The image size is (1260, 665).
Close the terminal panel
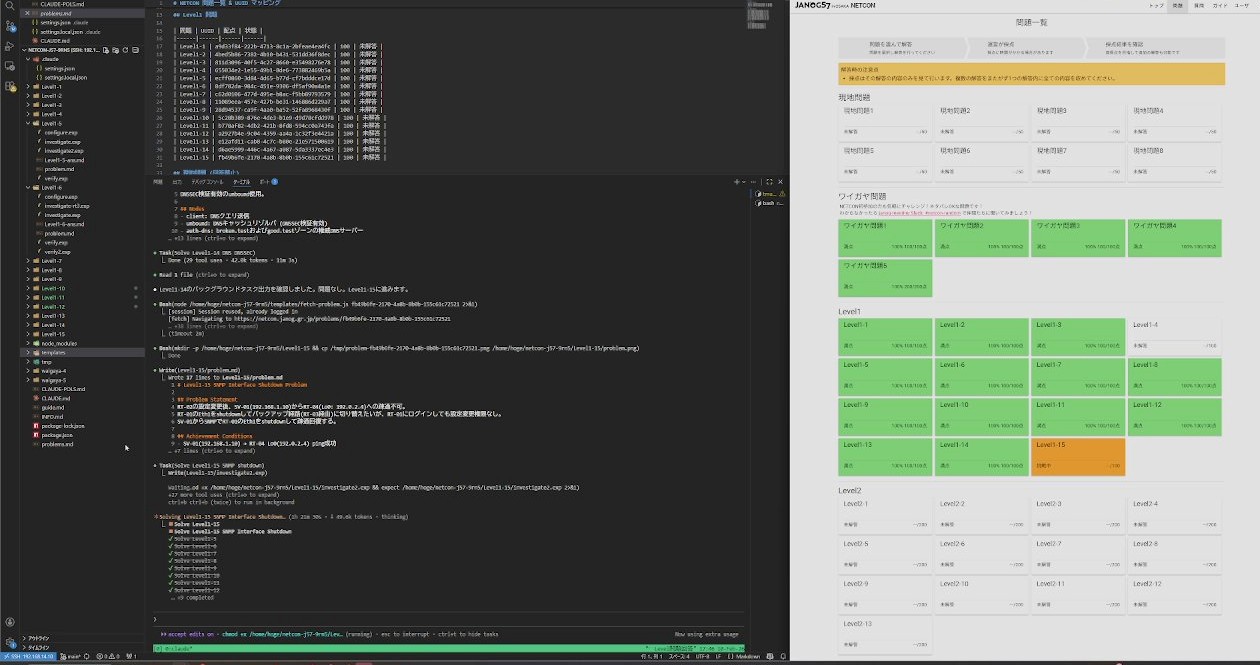[780, 182]
